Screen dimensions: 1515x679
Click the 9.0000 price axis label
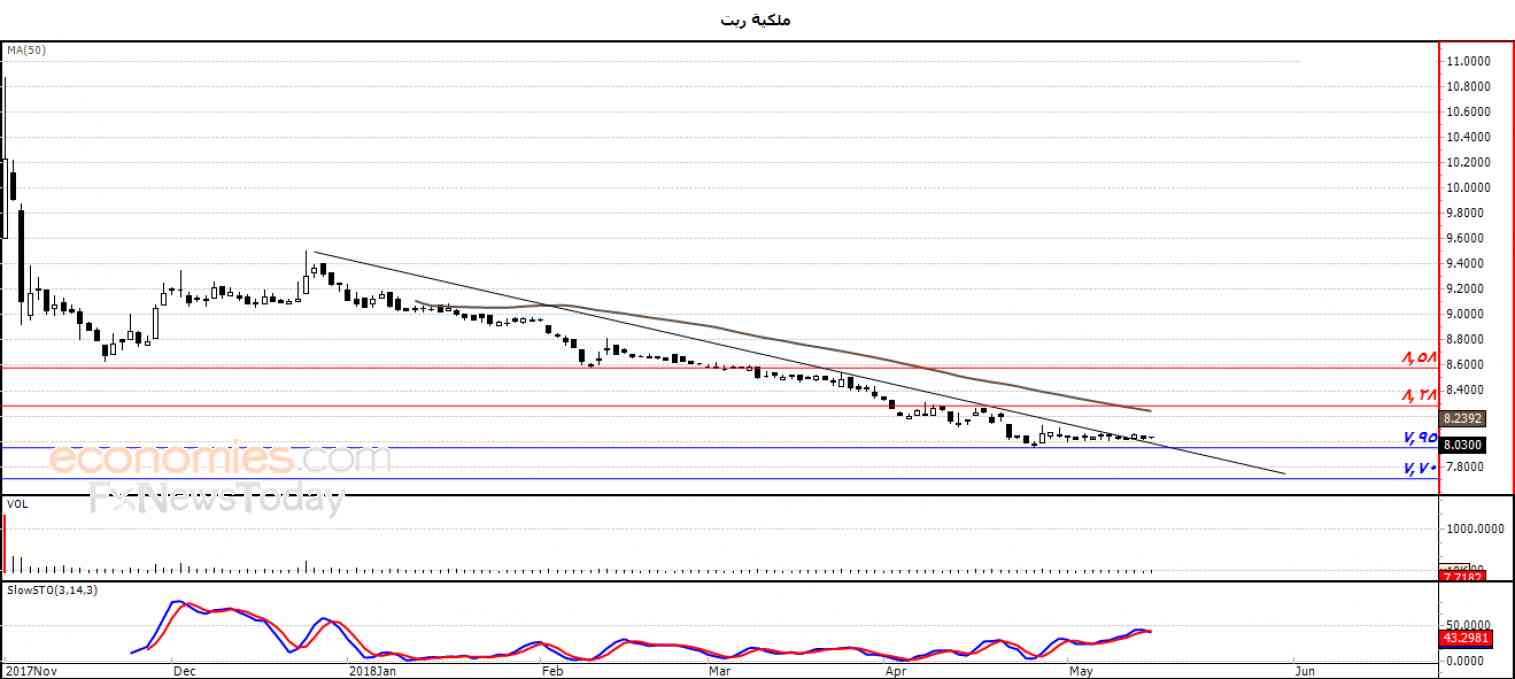[x=1467, y=314]
